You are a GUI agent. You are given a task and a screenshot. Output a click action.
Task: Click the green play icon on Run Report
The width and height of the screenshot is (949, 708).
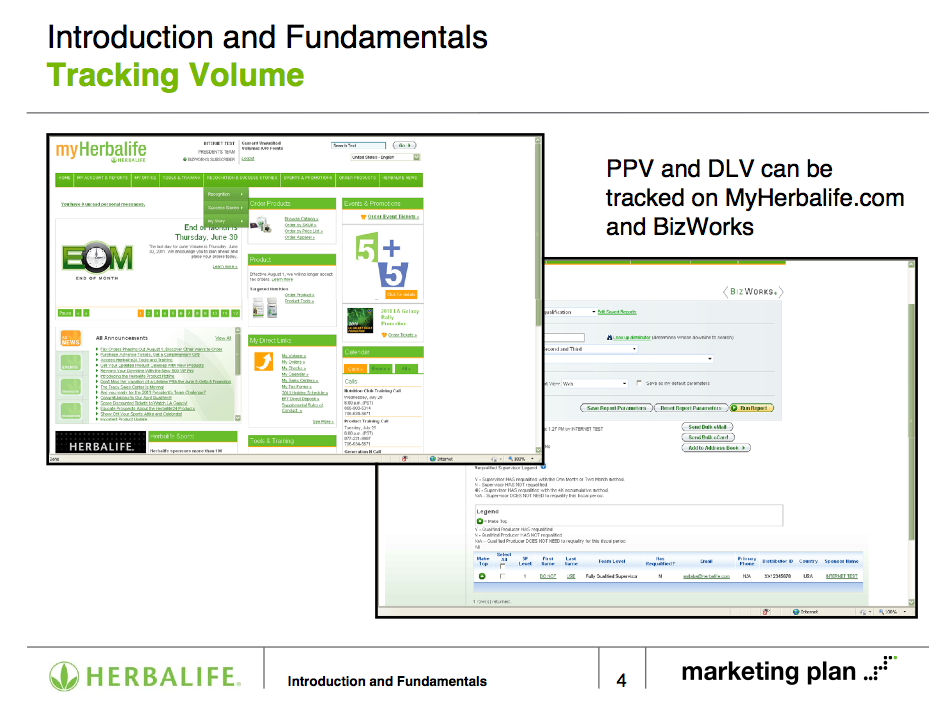(x=734, y=408)
